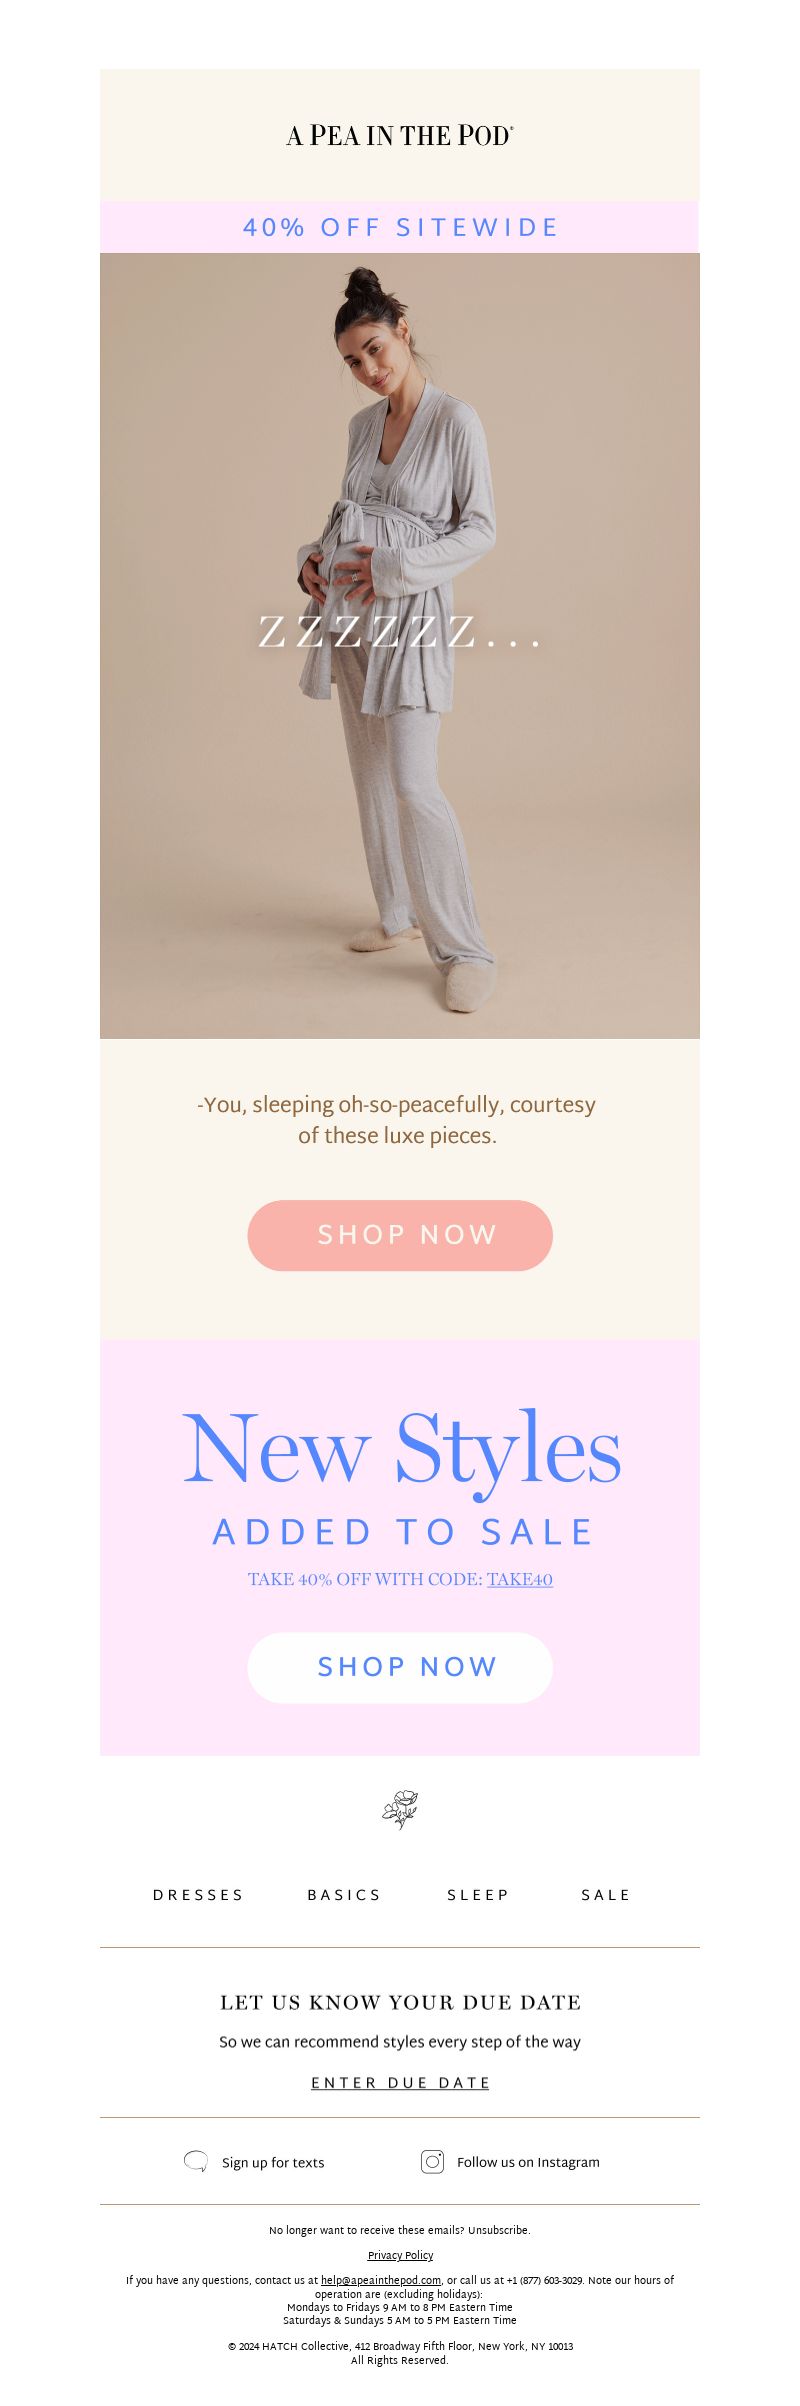Screen dimensions: 800x2406
Task: Click Follow us on Instagram
Action: 528,2162
